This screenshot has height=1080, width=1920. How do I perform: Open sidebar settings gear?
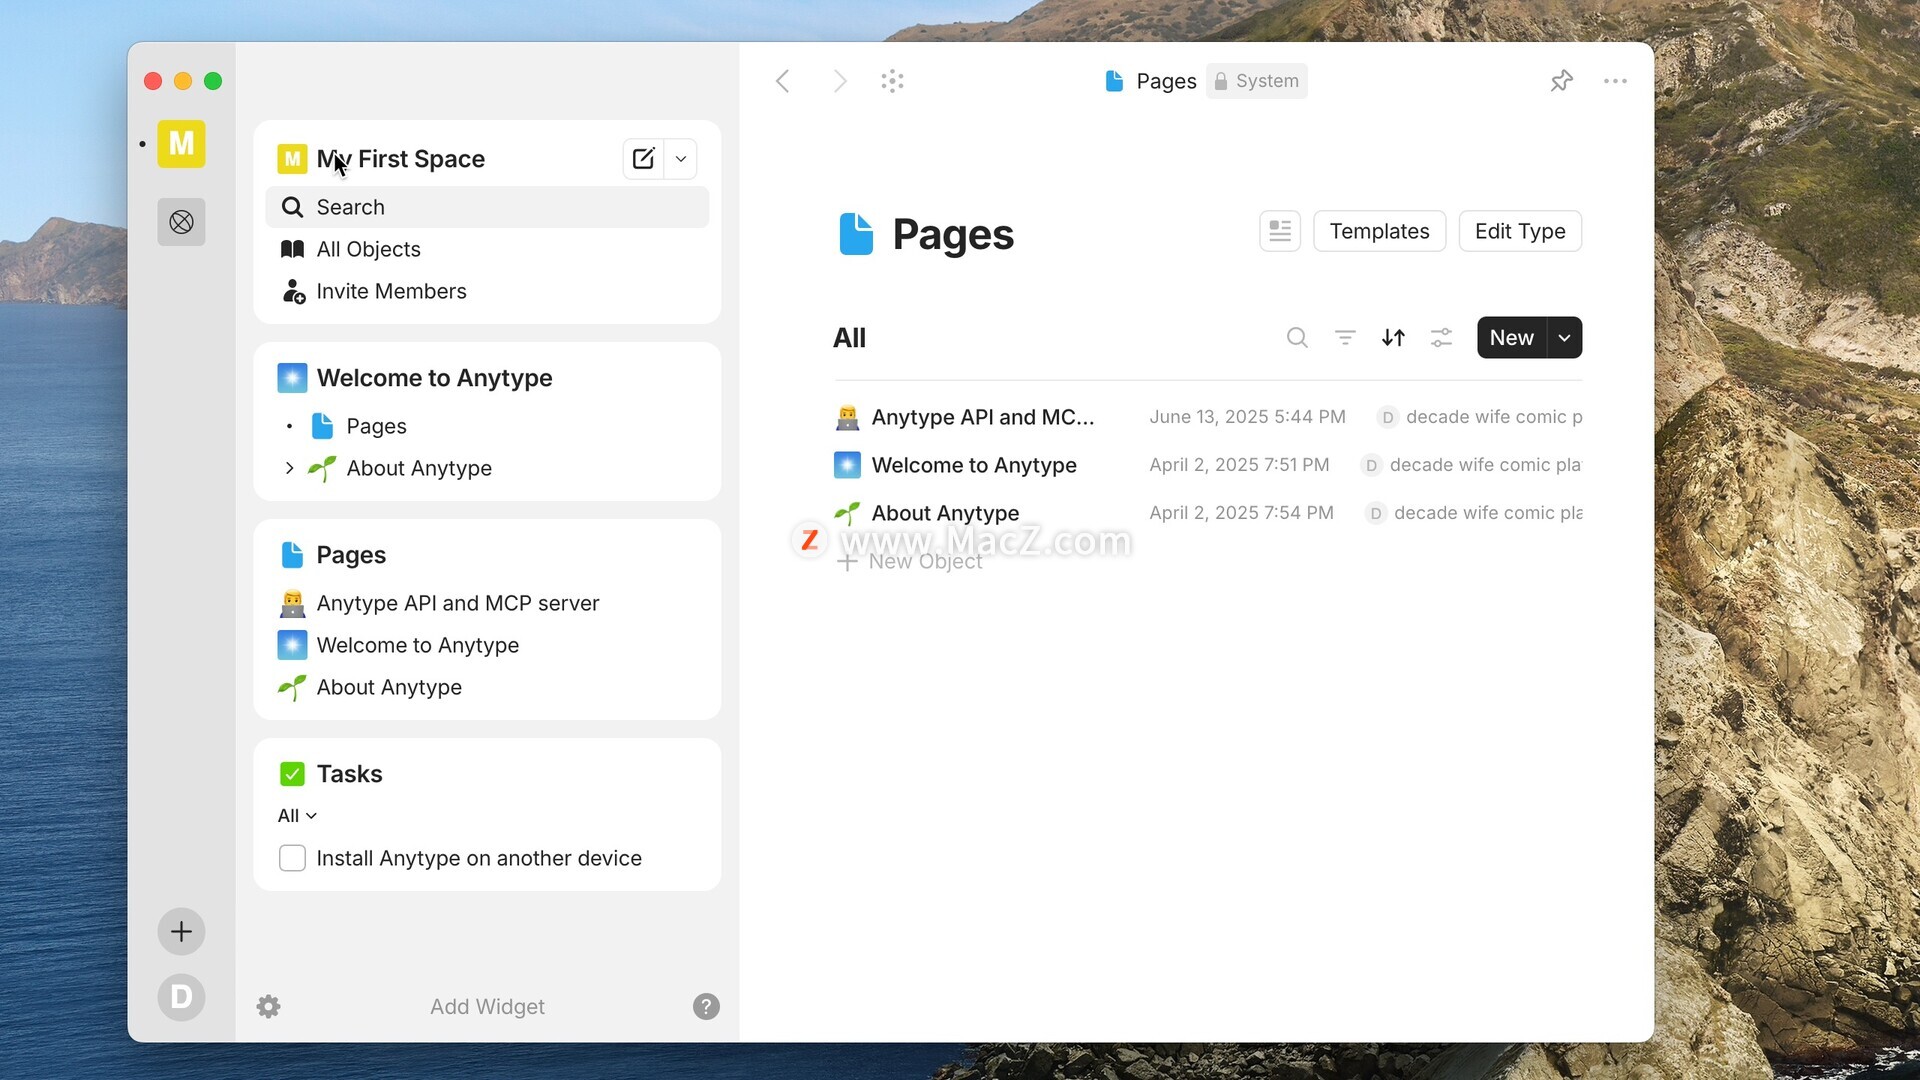[x=268, y=1006]
